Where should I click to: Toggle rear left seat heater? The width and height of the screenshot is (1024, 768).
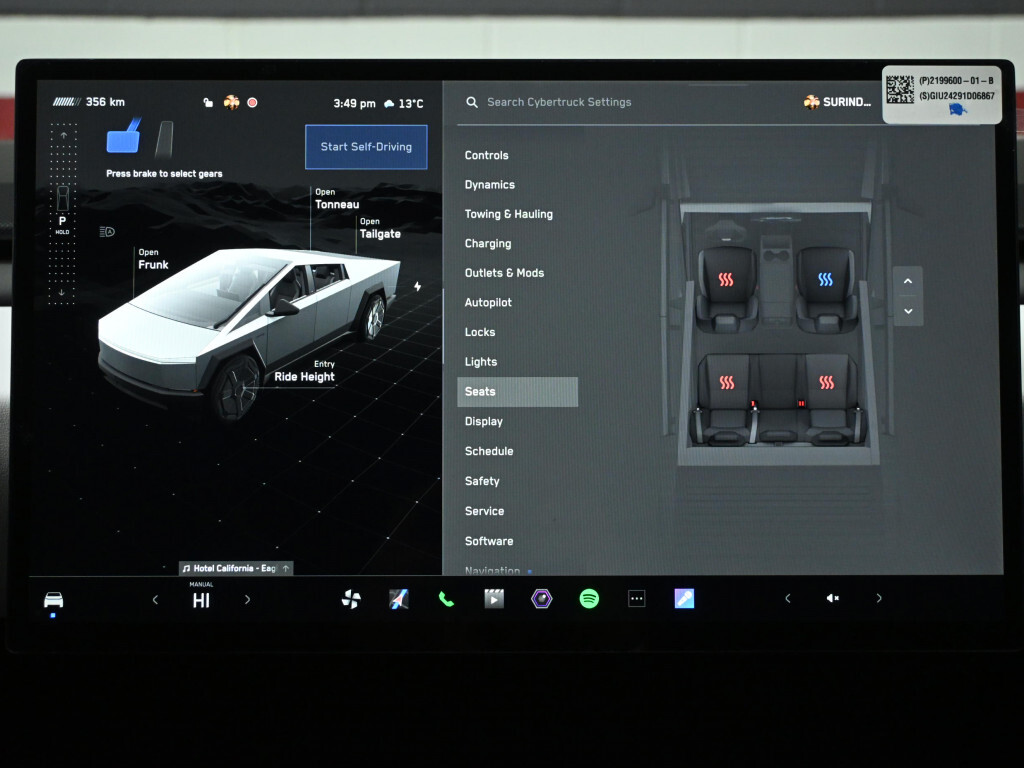[727, 382]
